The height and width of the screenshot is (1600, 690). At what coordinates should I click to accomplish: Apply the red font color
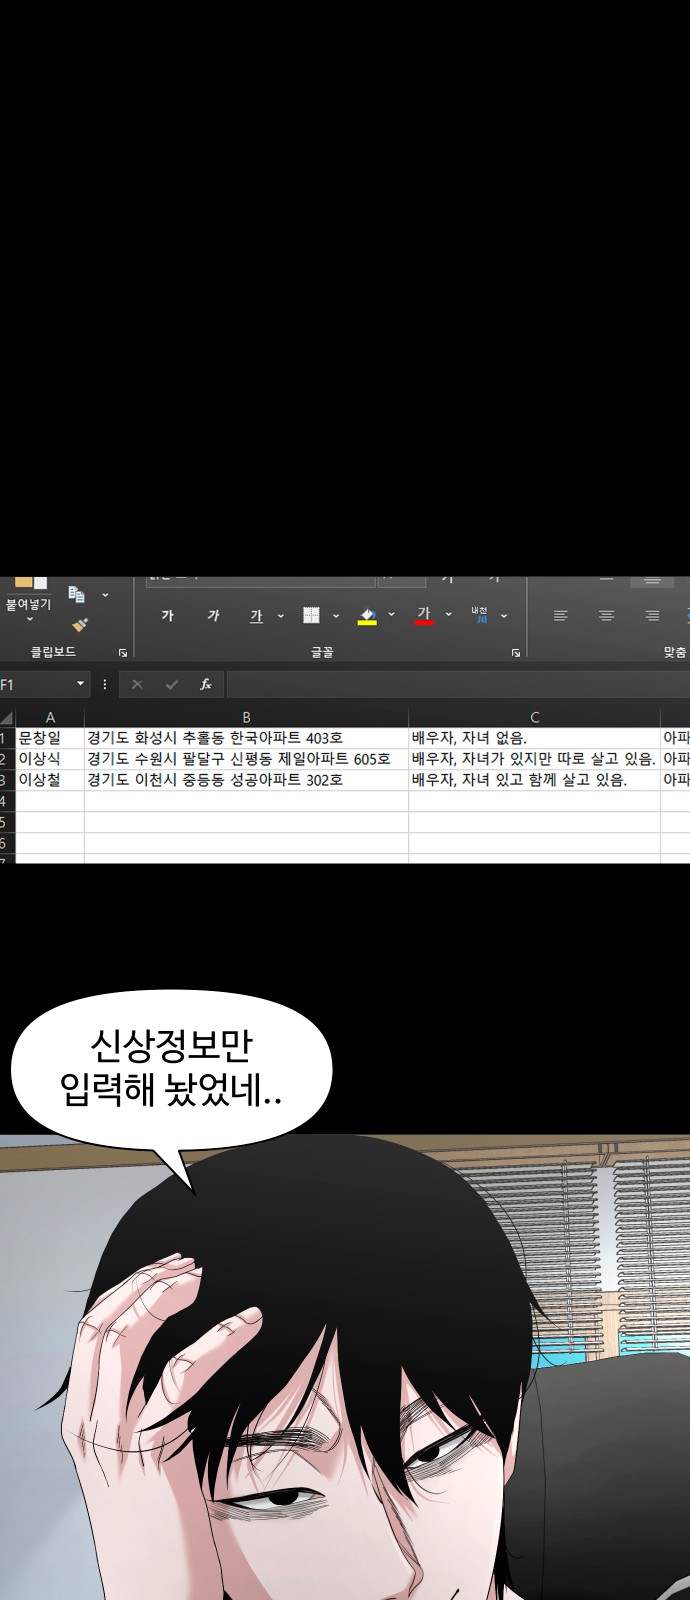424,616
